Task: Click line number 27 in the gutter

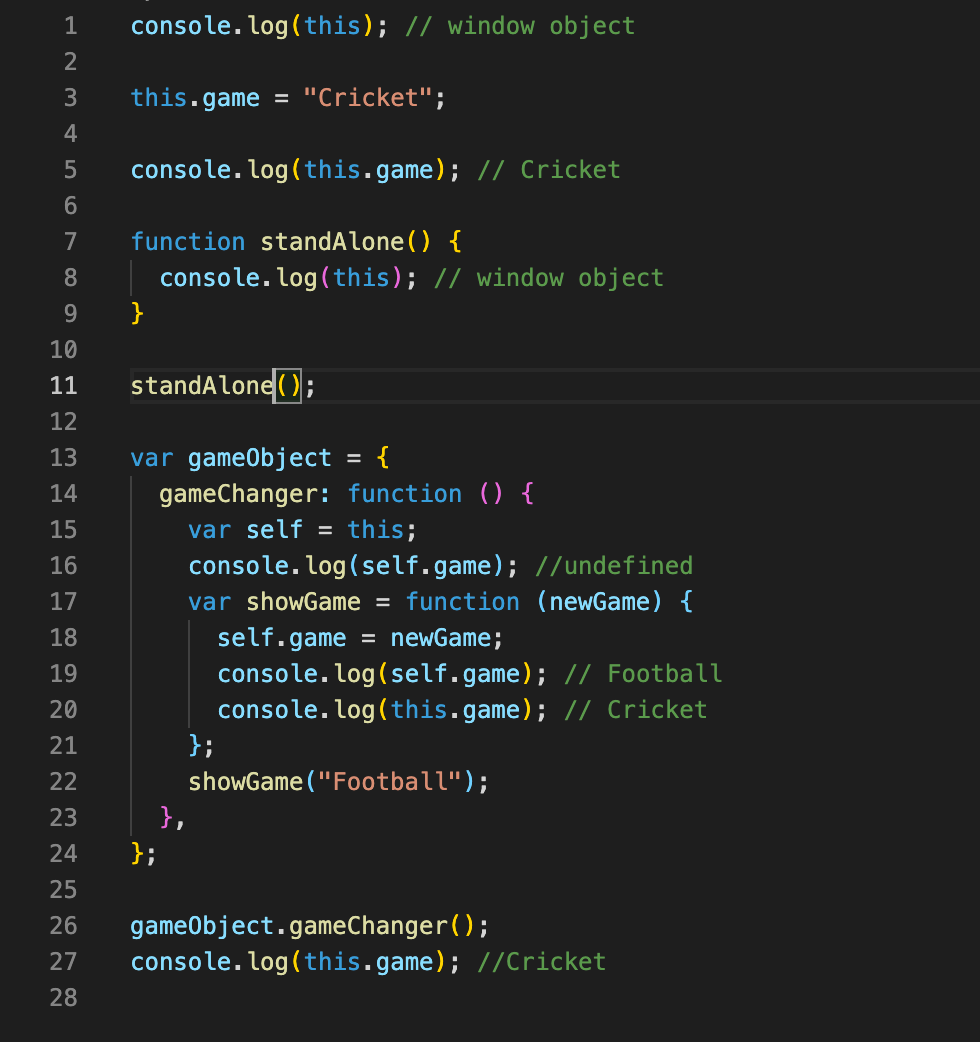Action: (63, 961)
